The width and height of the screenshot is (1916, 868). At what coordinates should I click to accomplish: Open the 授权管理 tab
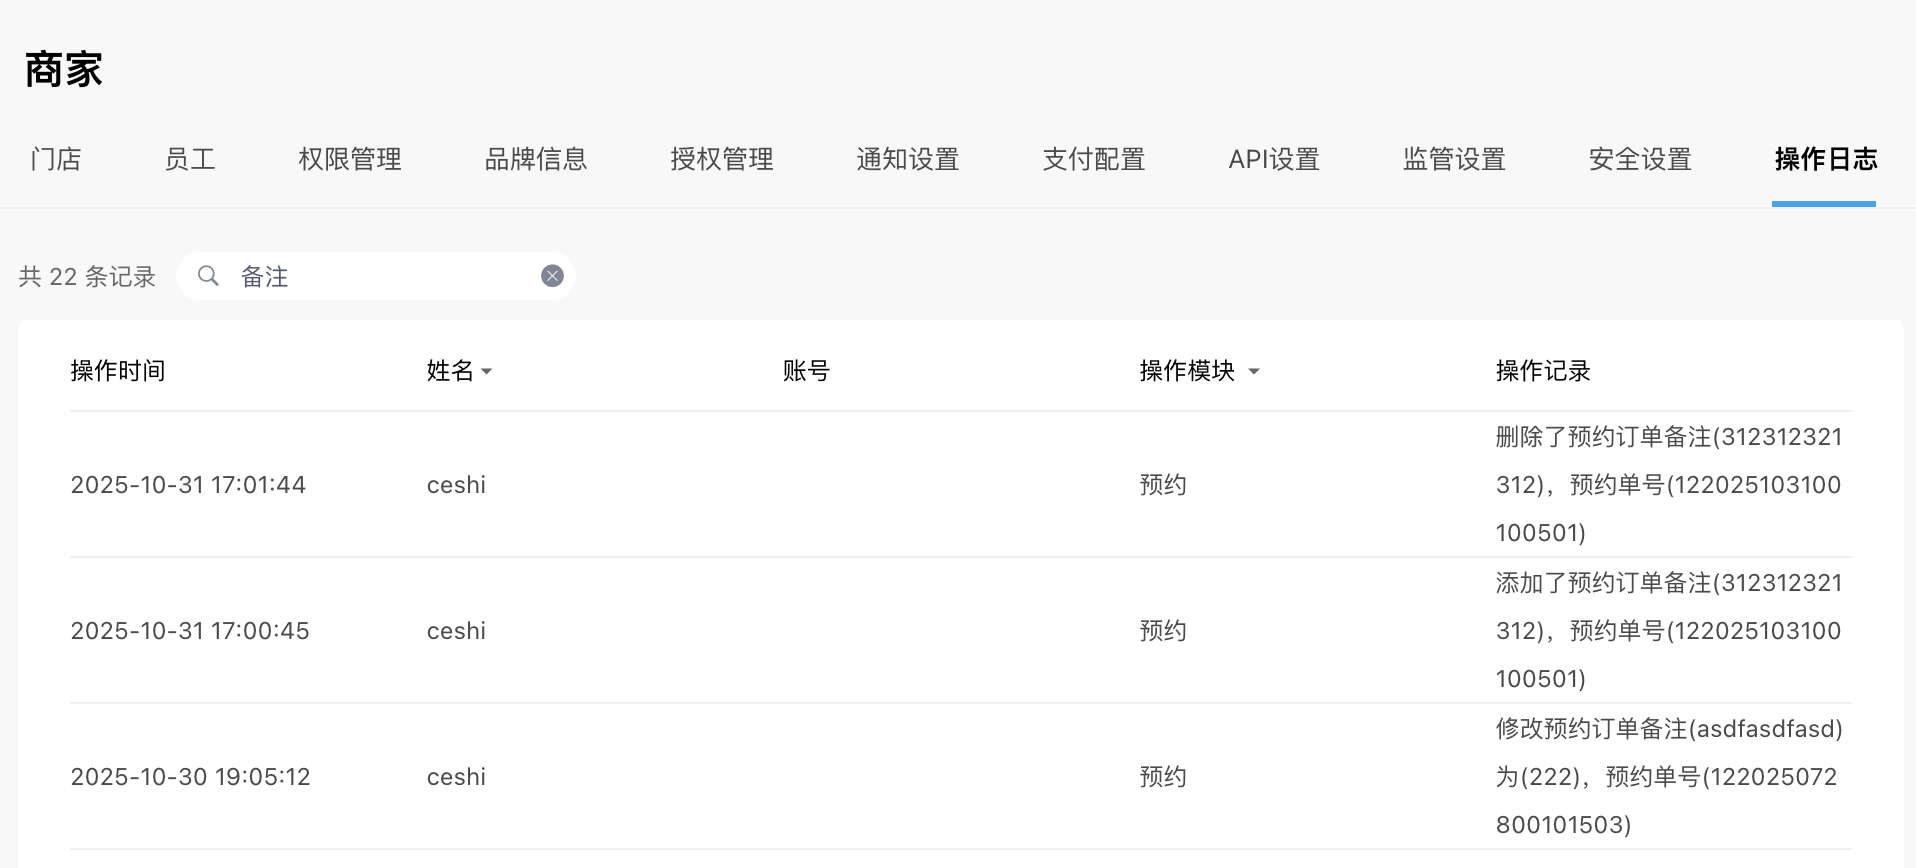722,159
